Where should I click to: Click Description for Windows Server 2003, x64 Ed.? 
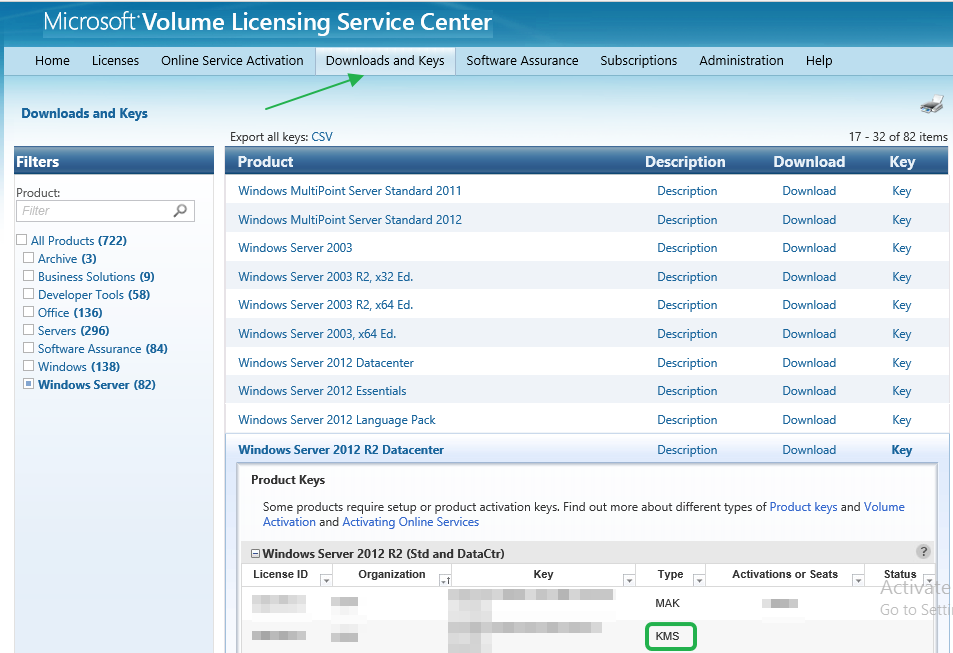click(687, 334)
